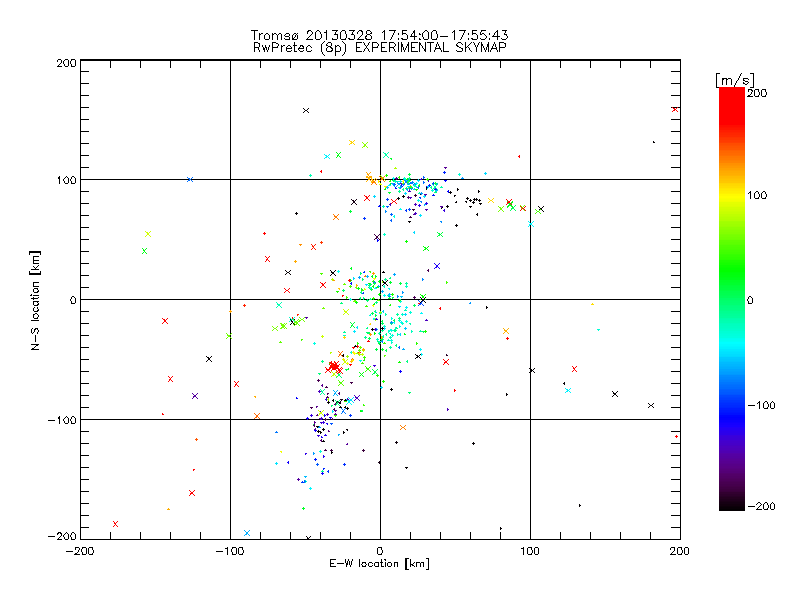The image size is (800, 600).
Task: Click the colorbar label '-200' at bottom
Action: pos(761,506)
